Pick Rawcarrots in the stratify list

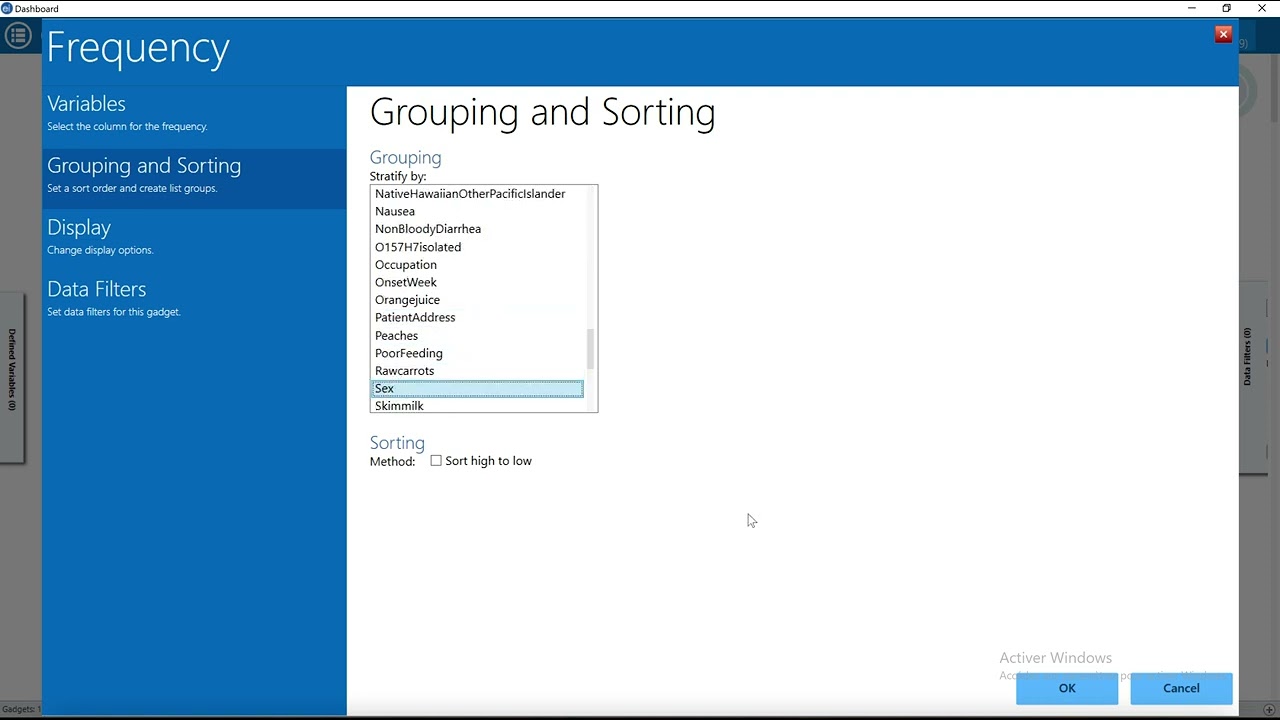477,371
